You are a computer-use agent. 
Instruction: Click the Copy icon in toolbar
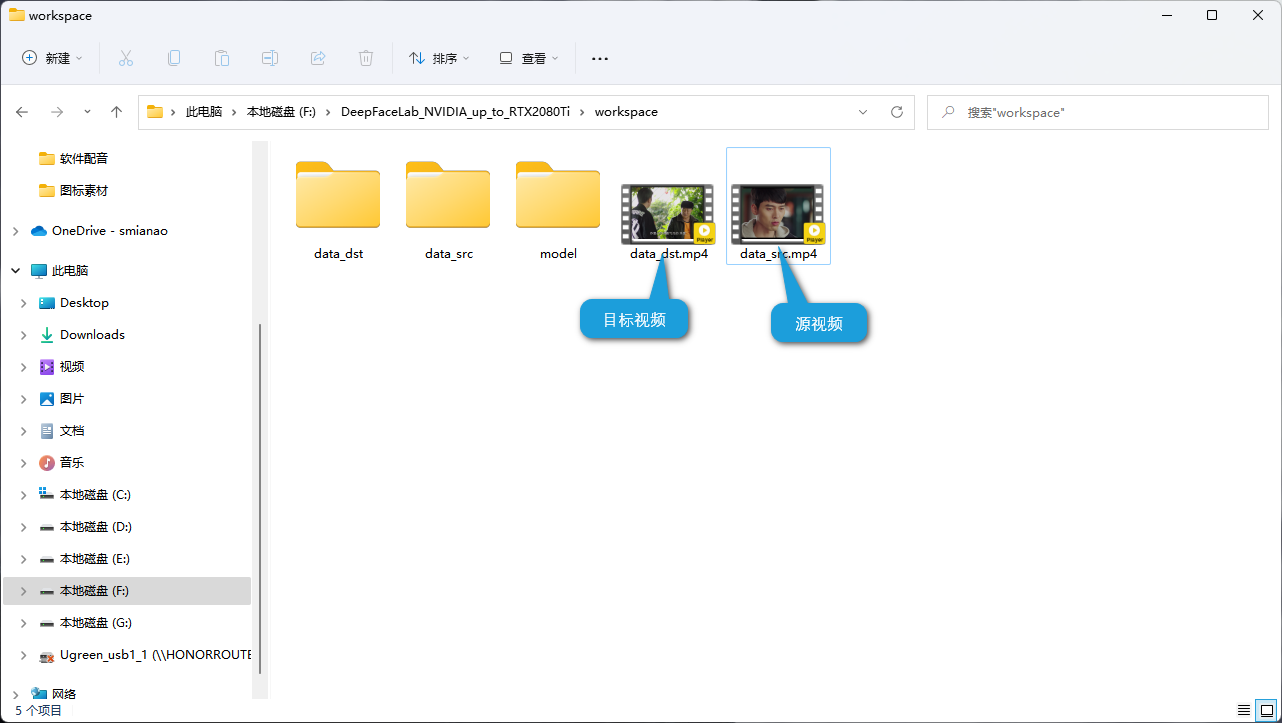point(174,58)
